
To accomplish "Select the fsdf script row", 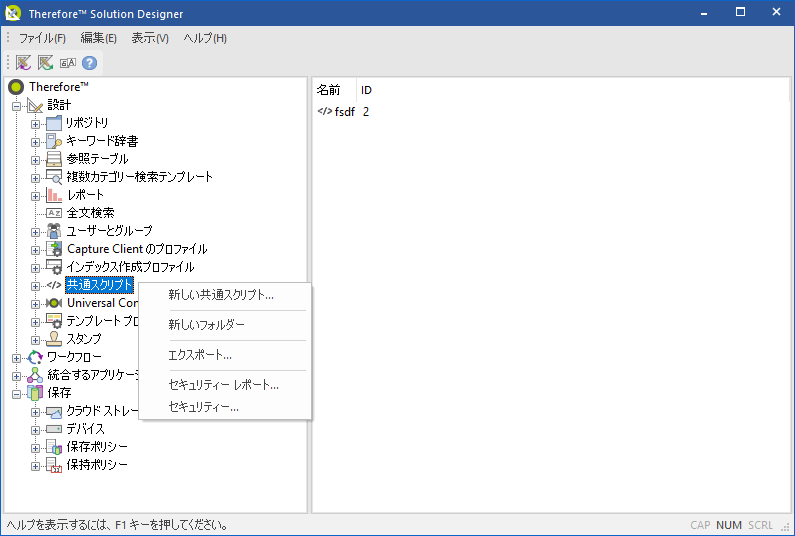I will click(343, 112).
